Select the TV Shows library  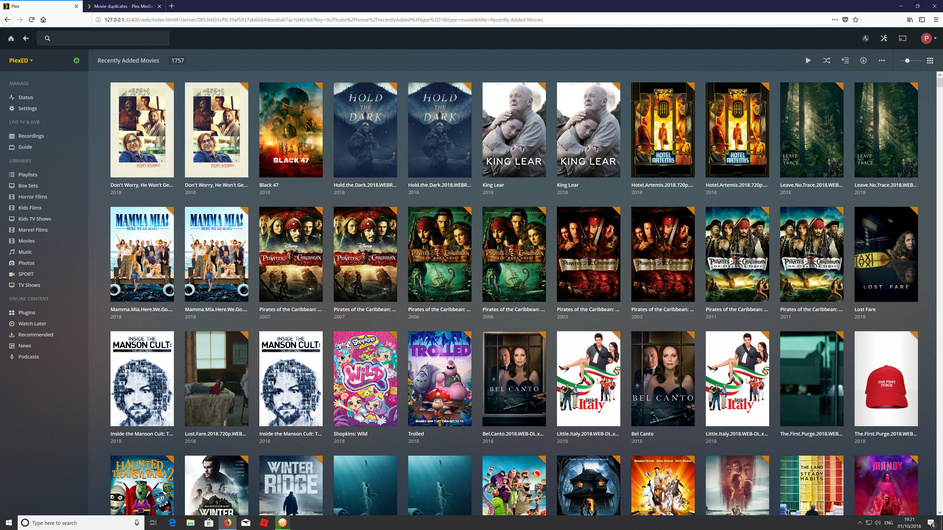pyautogui.click(x=29, y=285)
